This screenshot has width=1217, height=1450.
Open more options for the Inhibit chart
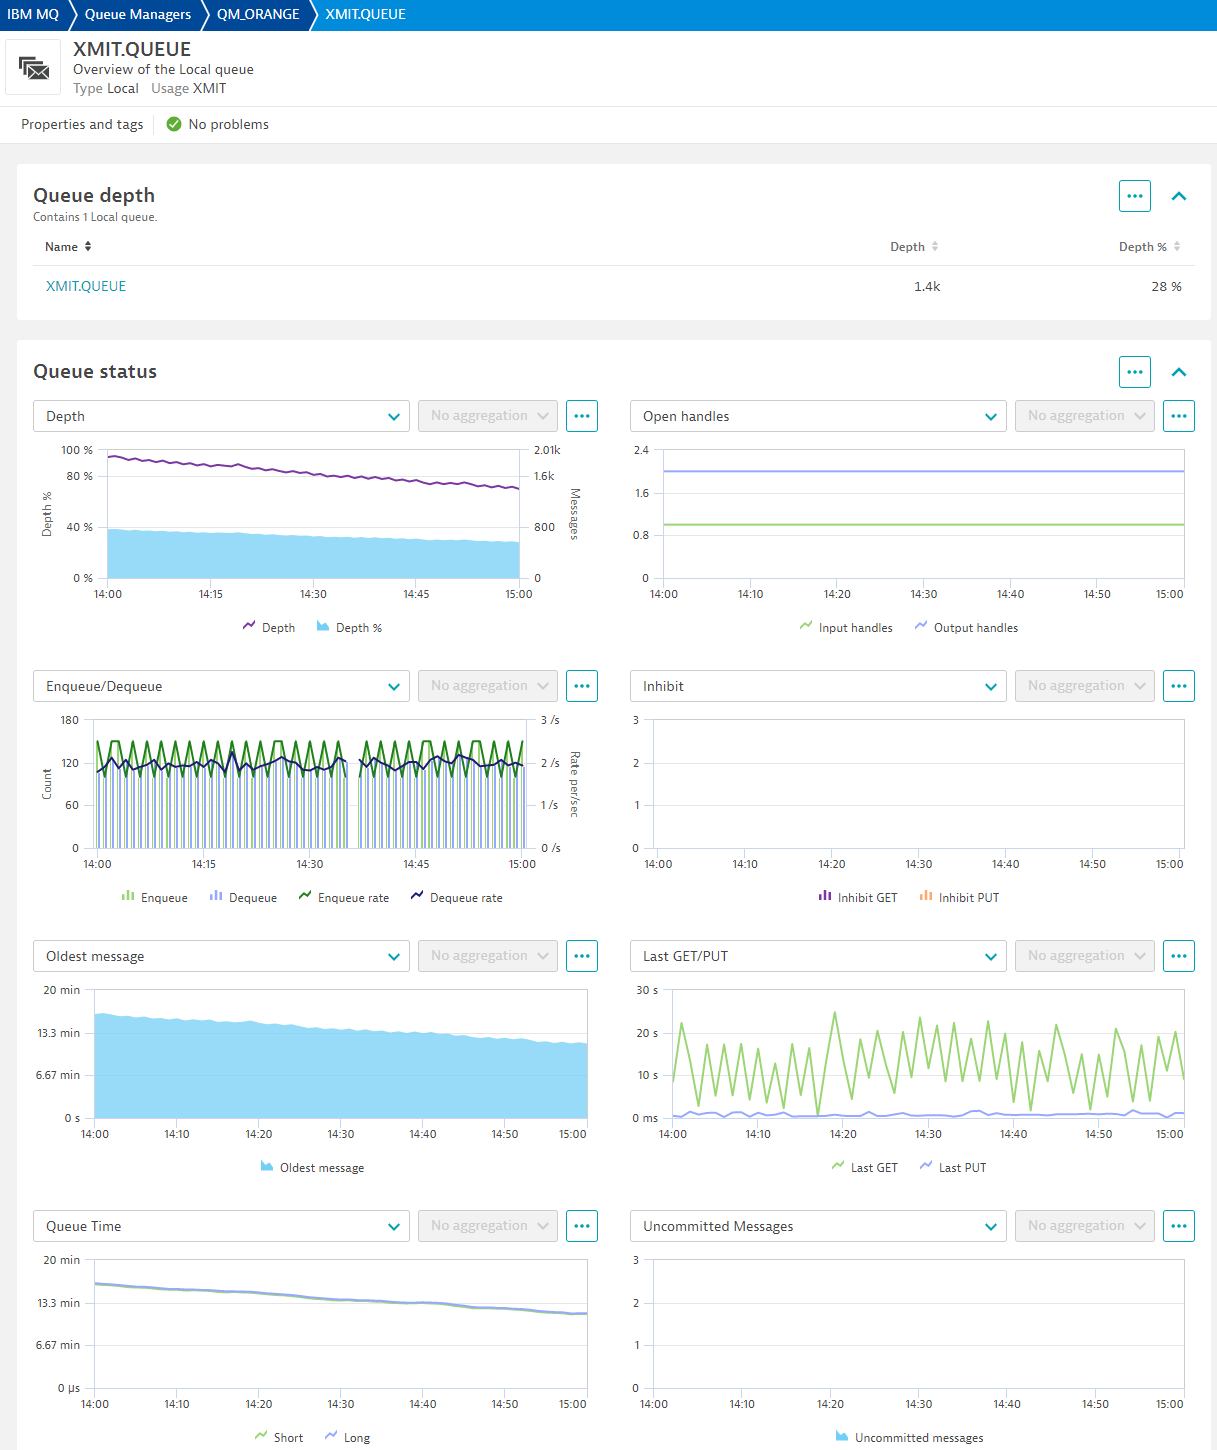coord(1178,686)
